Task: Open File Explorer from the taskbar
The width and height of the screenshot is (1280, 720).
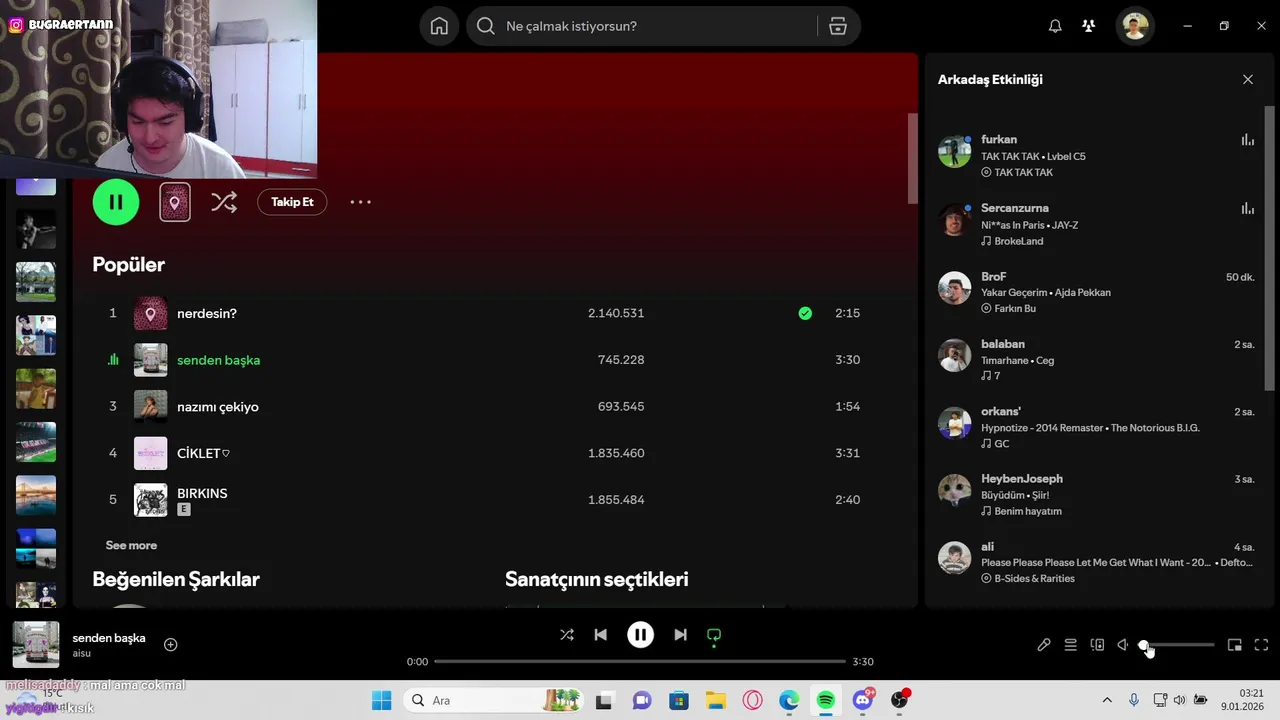Action: 715,700
